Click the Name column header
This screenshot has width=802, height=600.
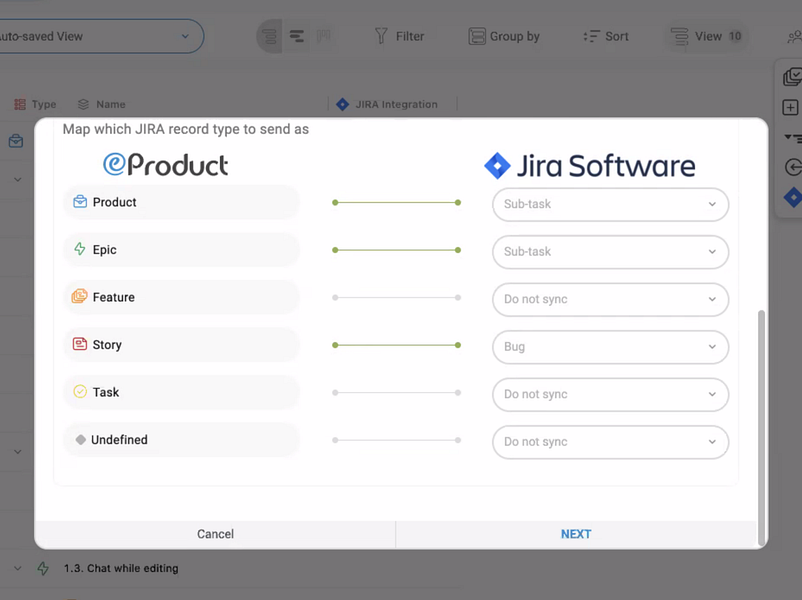[101, 104]
